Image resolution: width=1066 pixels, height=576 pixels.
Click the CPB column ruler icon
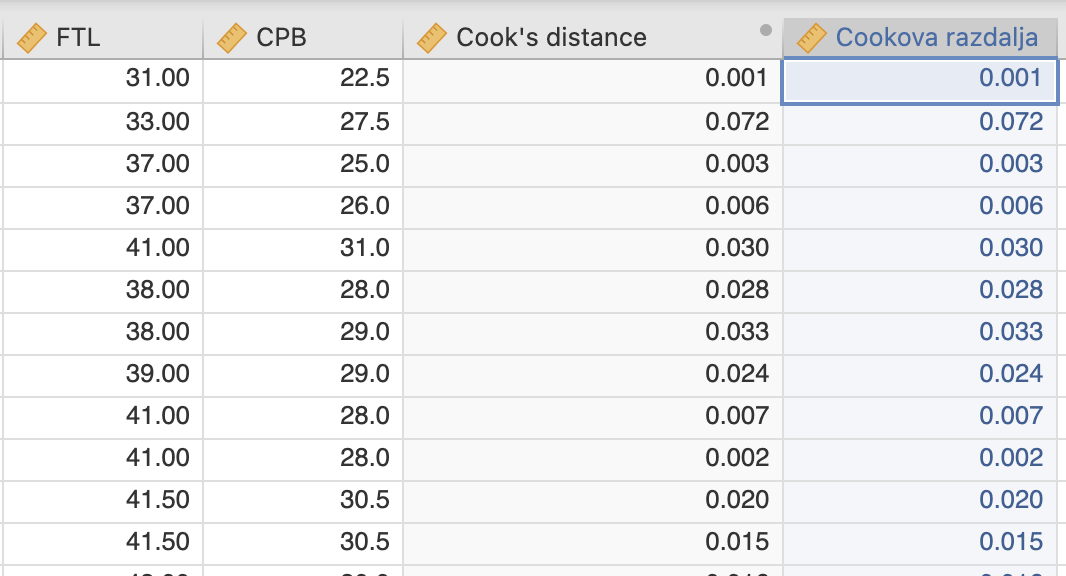coord(231,38)
